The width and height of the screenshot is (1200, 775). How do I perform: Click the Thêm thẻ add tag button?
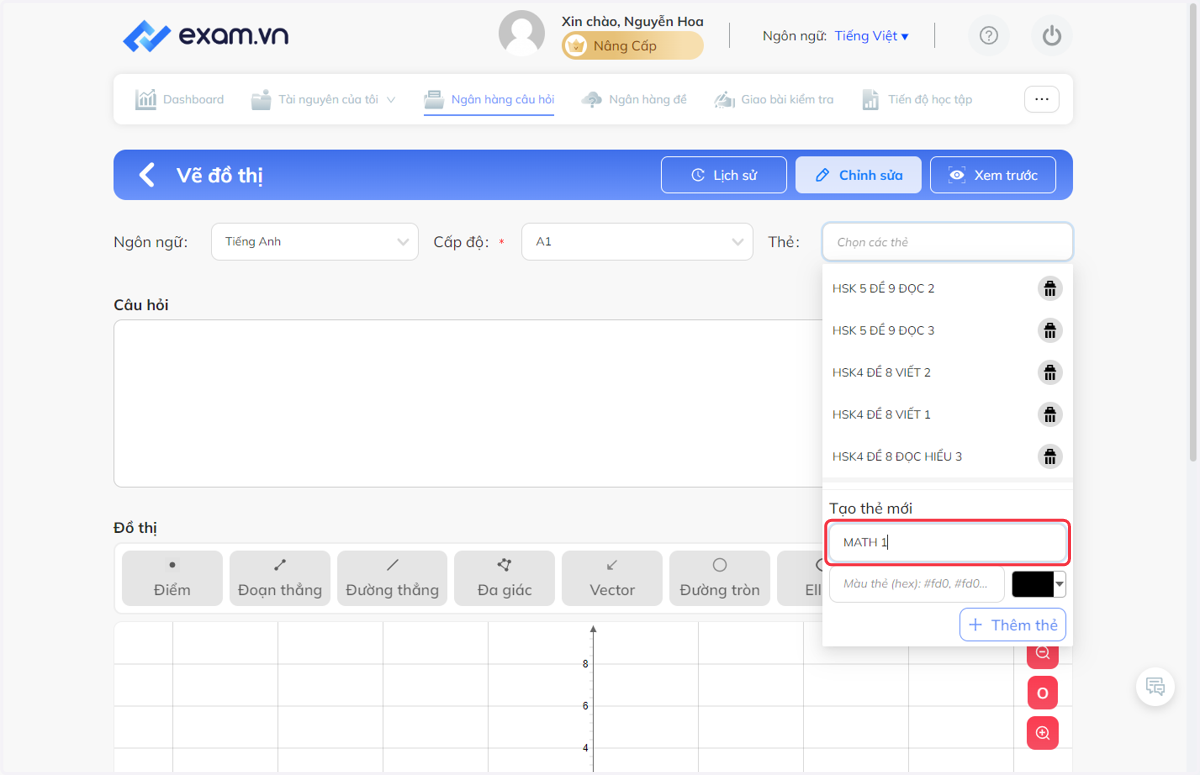[x=1012, y=625]
